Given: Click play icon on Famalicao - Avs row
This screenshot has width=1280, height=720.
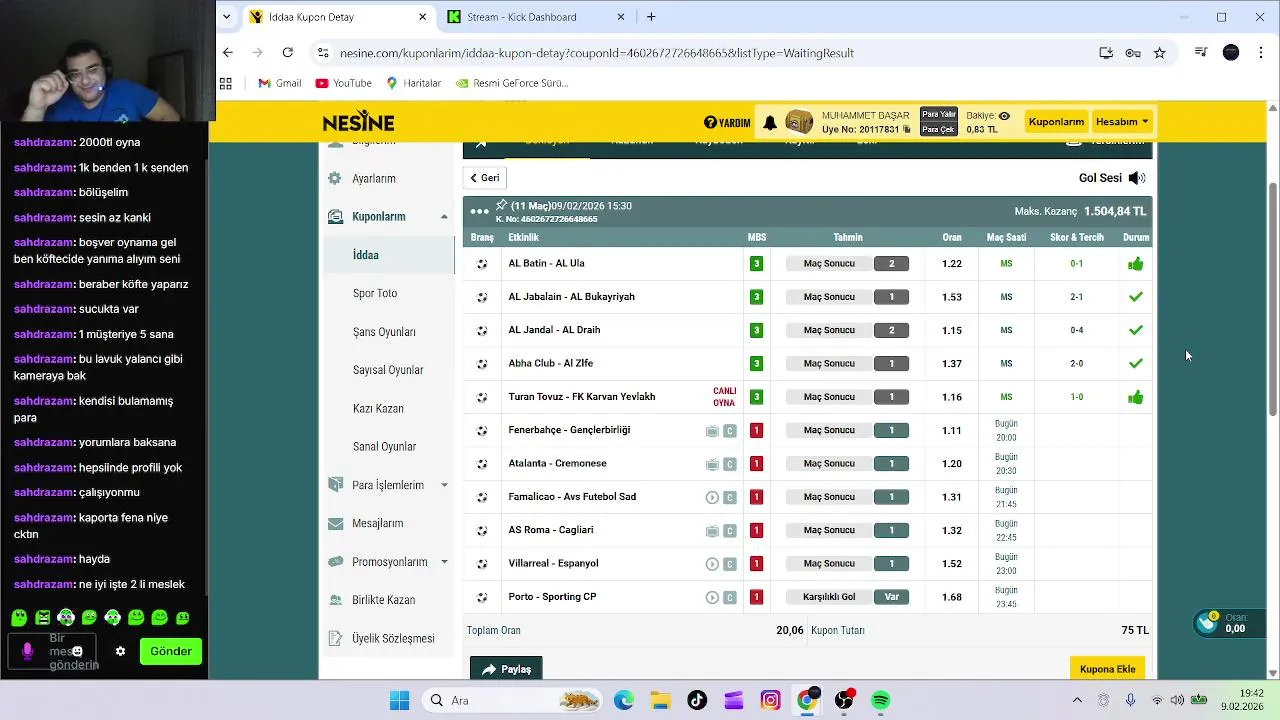Looking at the screenshot, I should pos(712,497).
